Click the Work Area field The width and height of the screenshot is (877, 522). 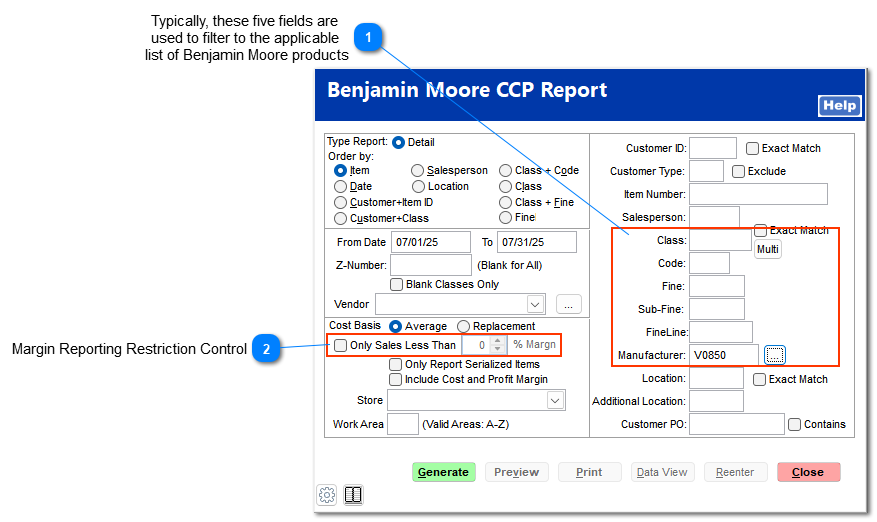click(x=403, y=424)
